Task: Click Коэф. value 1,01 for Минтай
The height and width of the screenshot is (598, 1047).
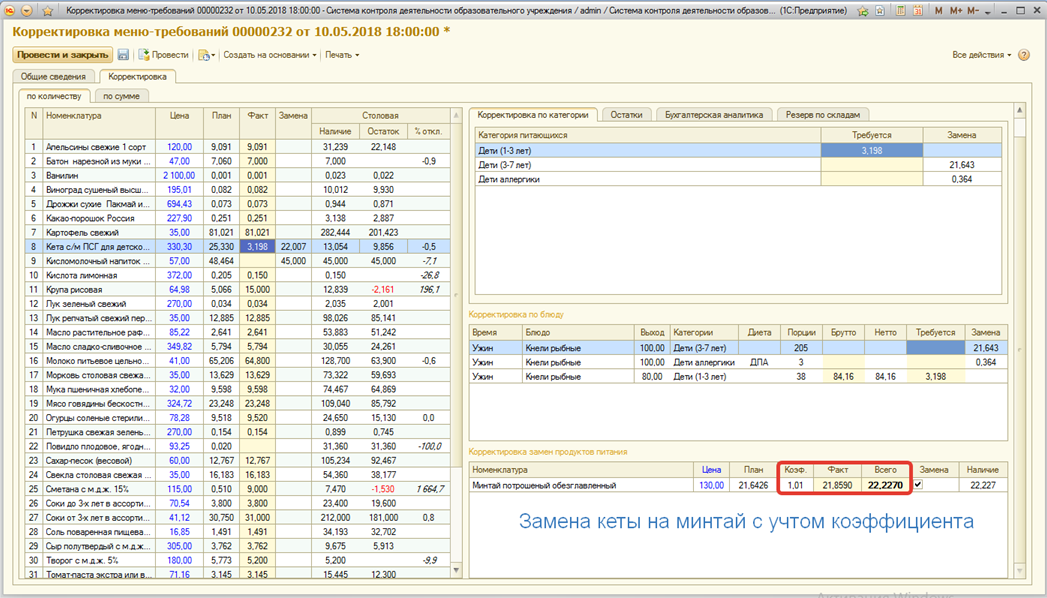Action: (795, 485)
